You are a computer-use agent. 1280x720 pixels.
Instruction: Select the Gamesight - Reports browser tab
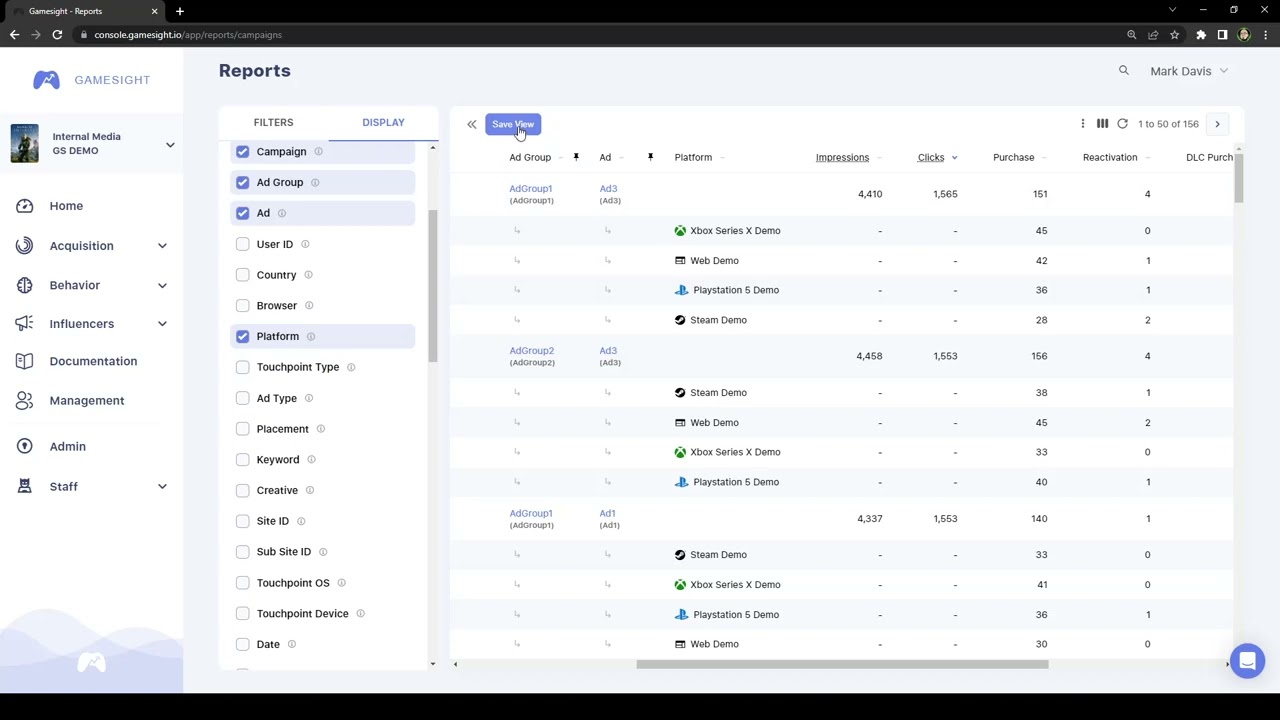click(x=85, y=11)
